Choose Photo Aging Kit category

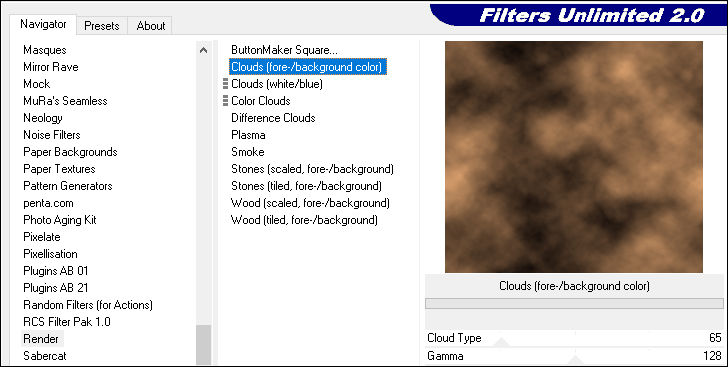[x=59, y=220]
